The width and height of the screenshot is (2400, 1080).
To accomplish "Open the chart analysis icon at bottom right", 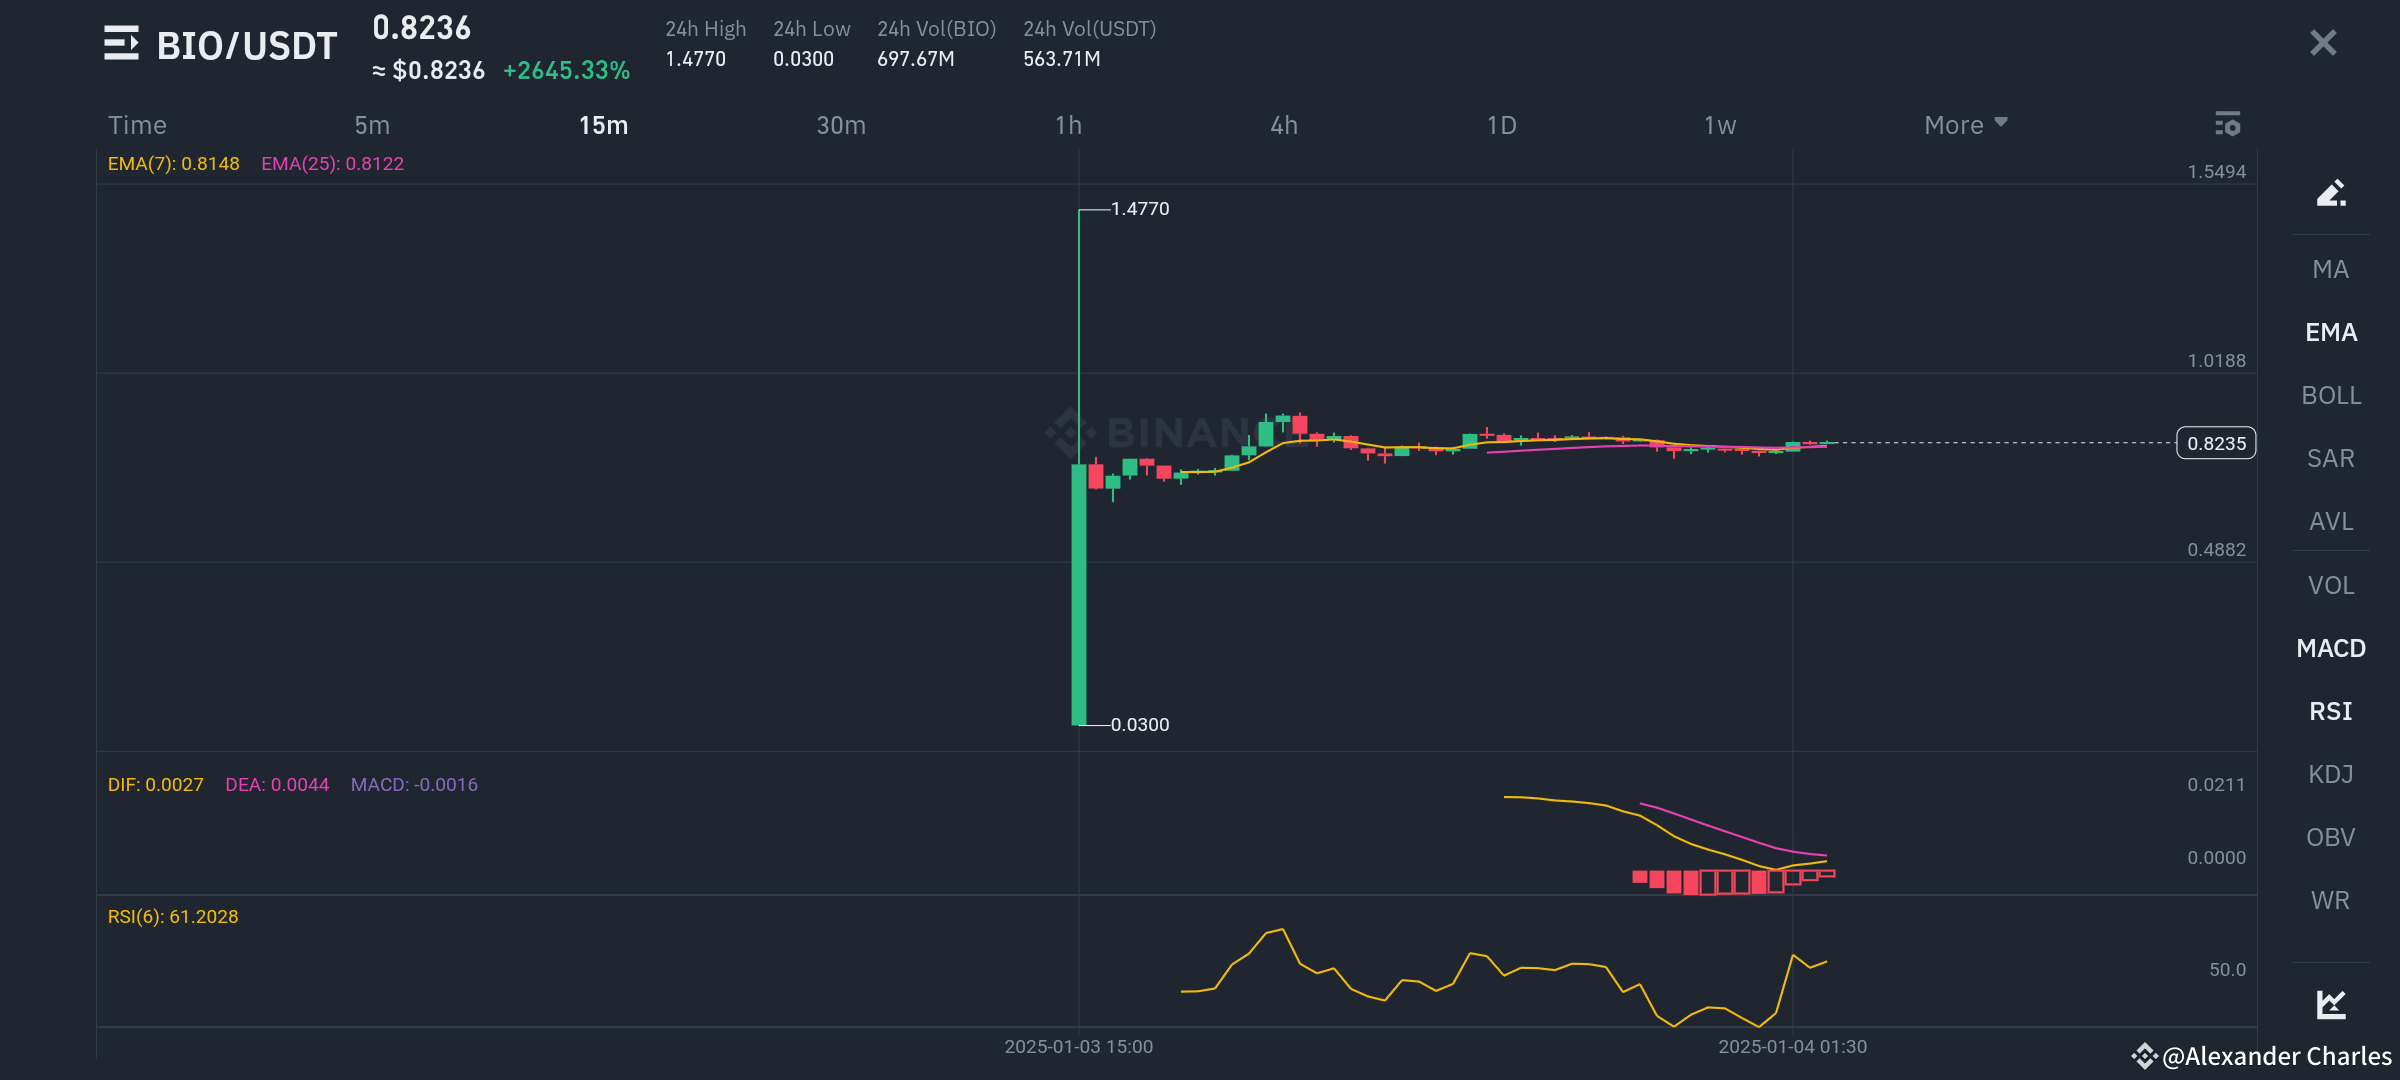I will point(2331,1003).
